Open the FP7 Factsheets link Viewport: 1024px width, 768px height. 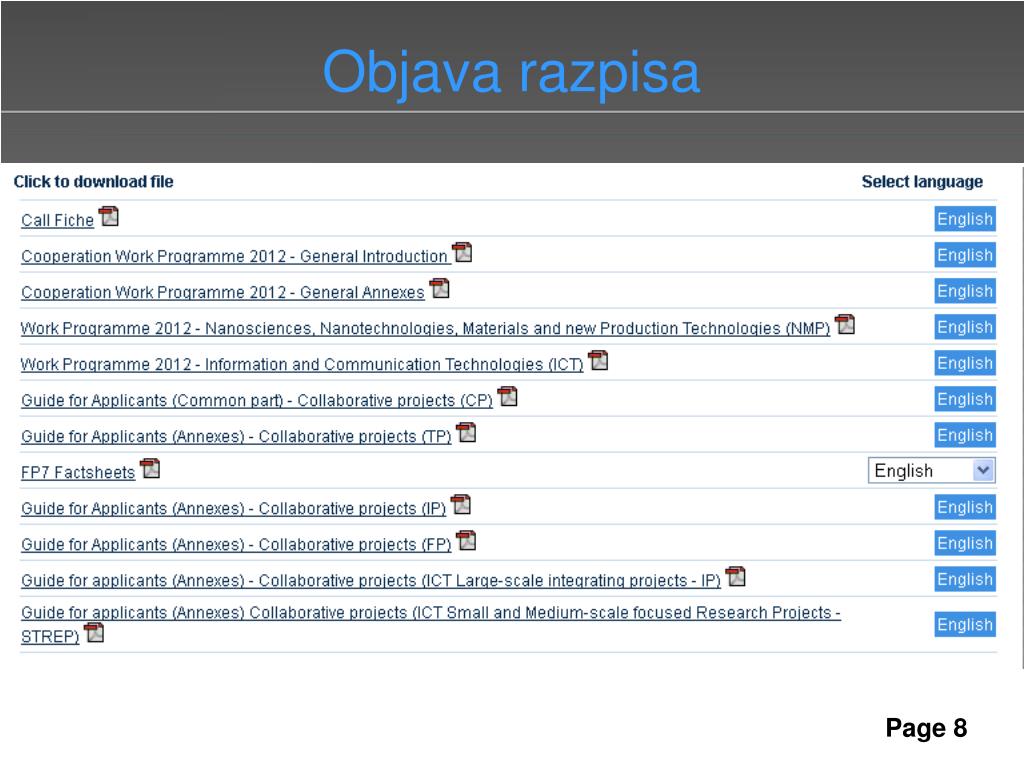[77, 473]
